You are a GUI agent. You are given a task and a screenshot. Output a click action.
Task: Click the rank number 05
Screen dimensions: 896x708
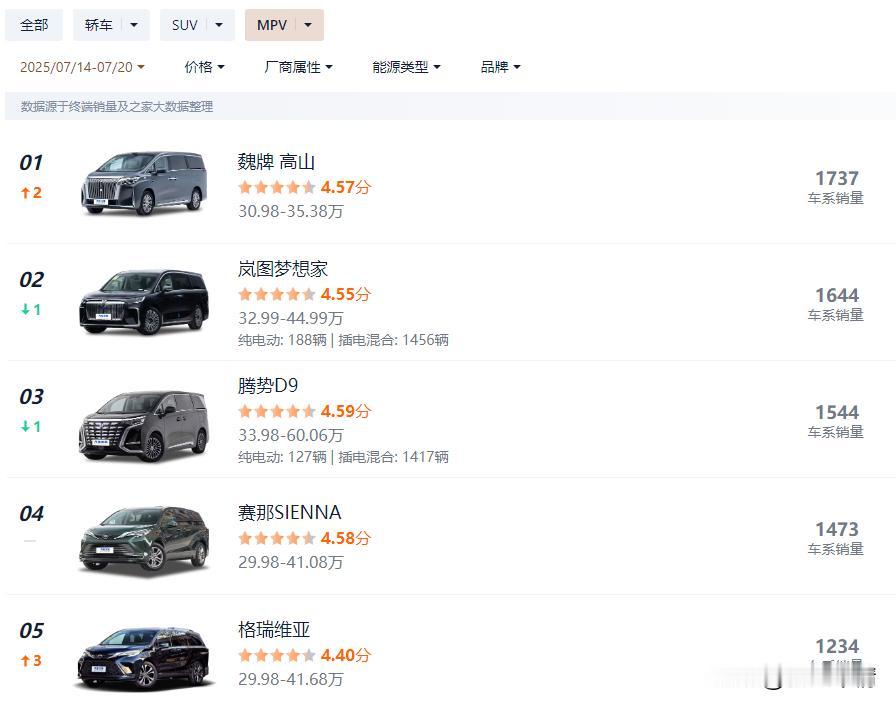(x=31, y=631)
